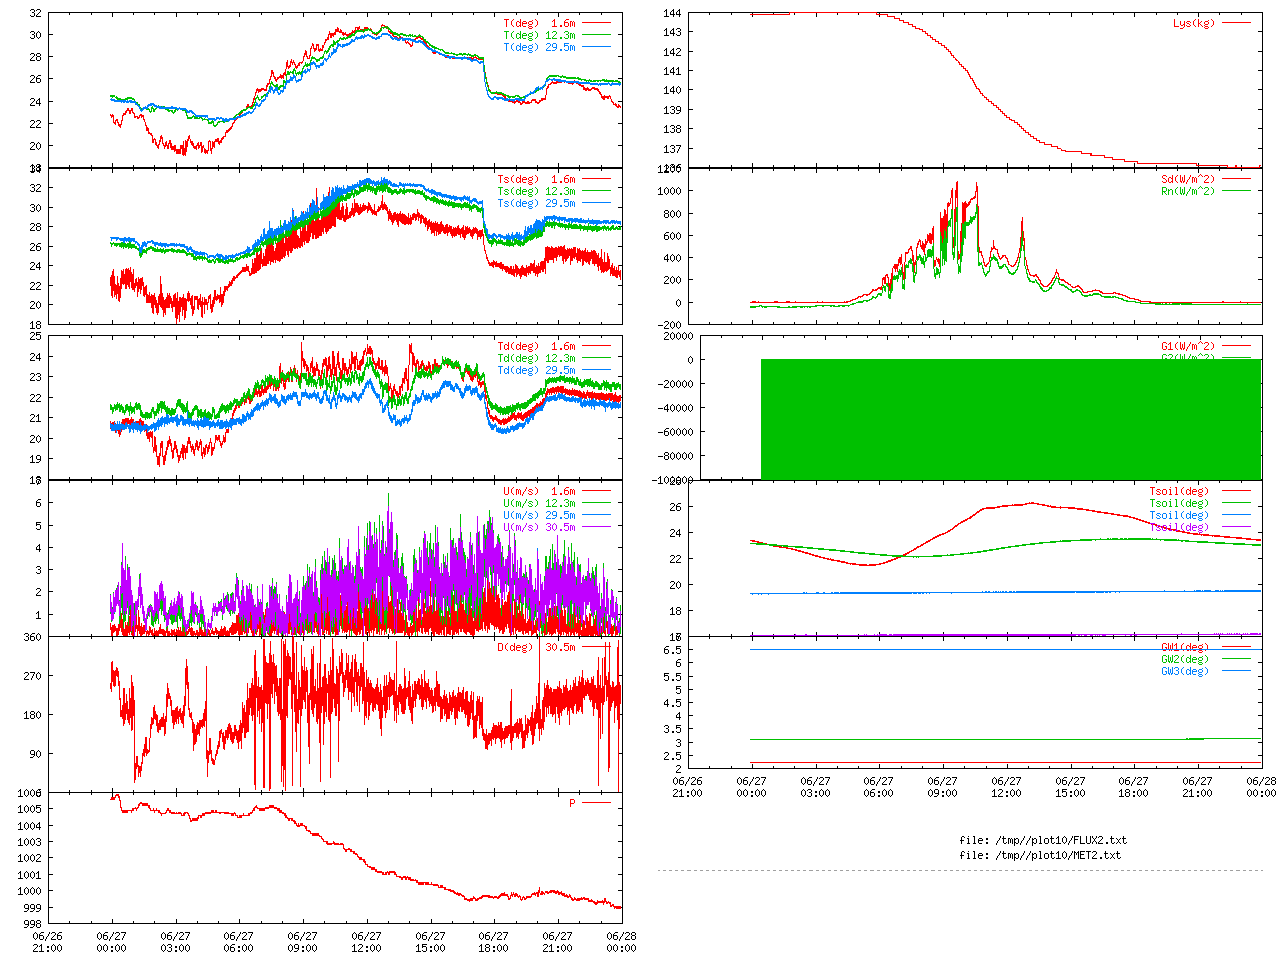This screenshot has width=1280, height=960.
Task: Click the '-80000' tick on the G1 plot axis
Action: click(x=675, y=457)
